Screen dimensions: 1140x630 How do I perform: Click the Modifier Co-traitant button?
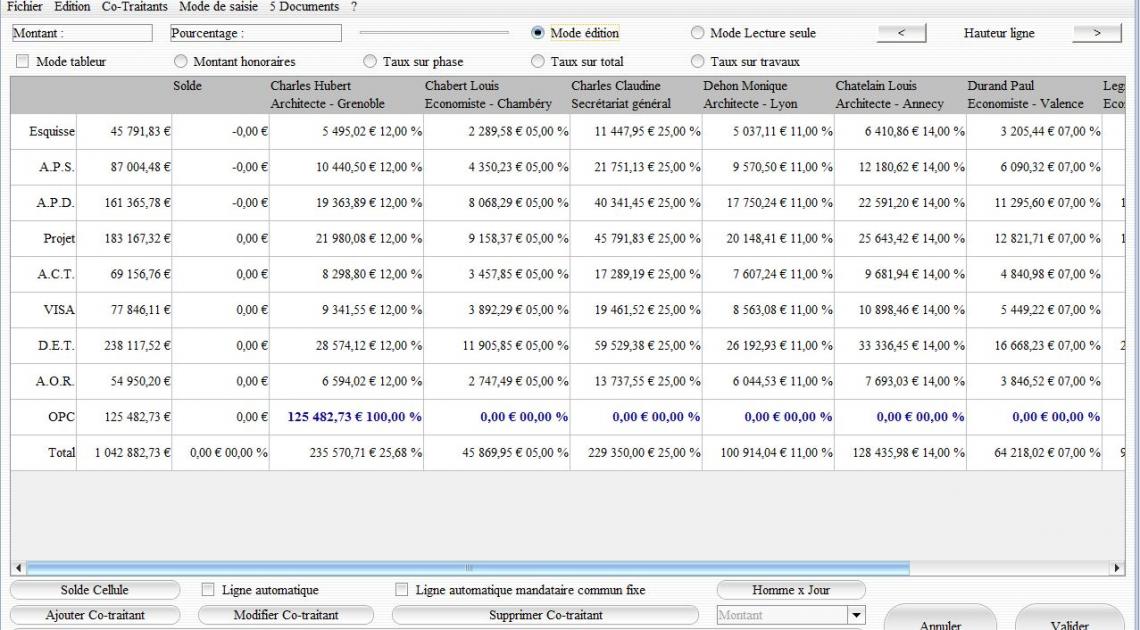pos(286,615)
